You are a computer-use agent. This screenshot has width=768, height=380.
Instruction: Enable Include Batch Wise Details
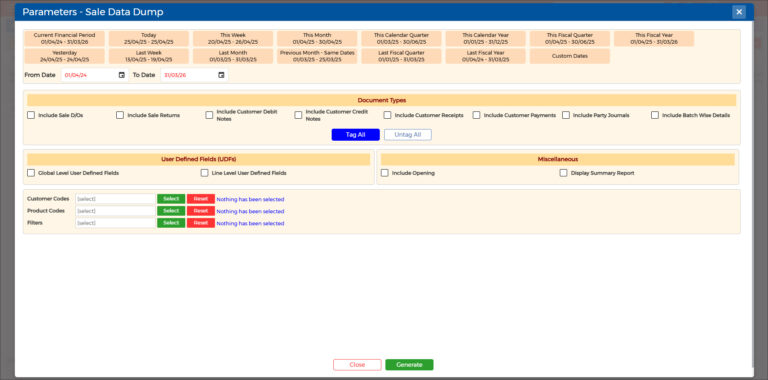tap(655, 115)
